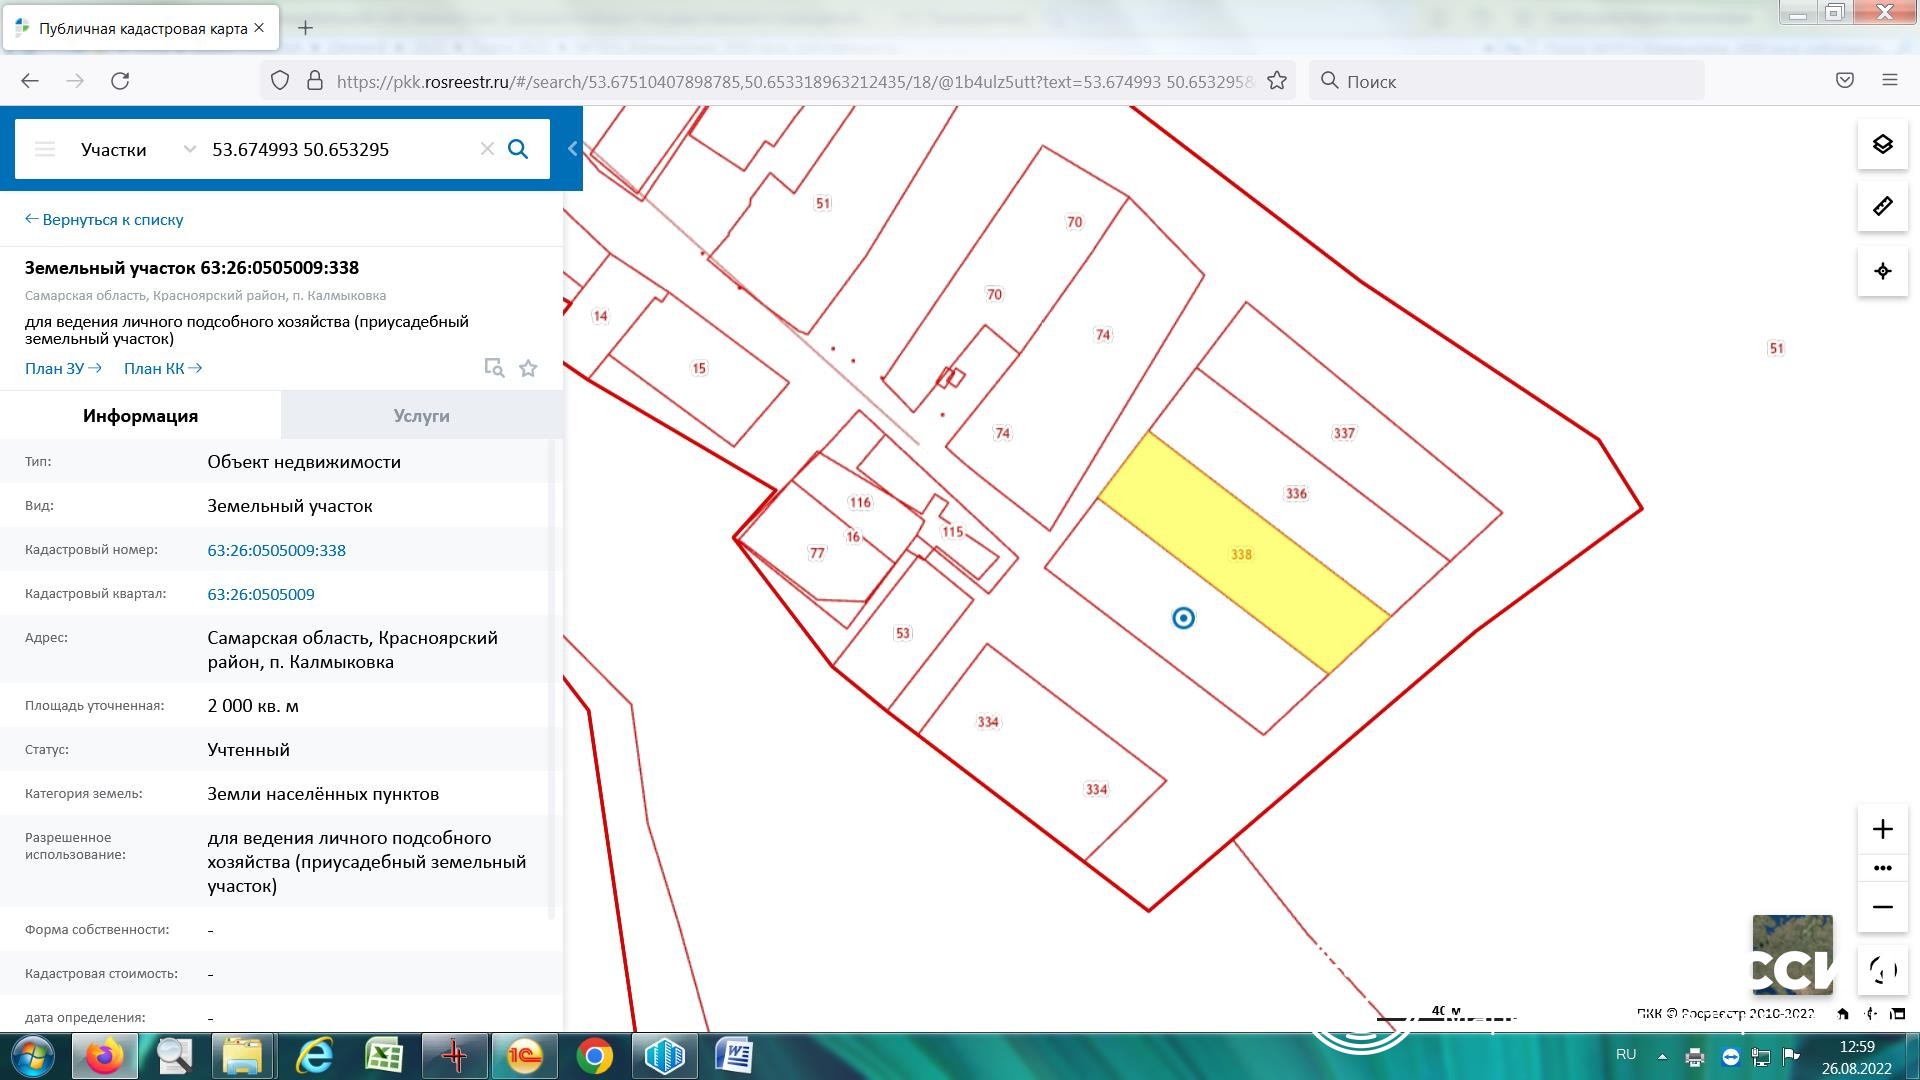Switch to the Услуги tab
Image resolution: width=1920 pixels, height=1080 pixels.
click(421, 416)
